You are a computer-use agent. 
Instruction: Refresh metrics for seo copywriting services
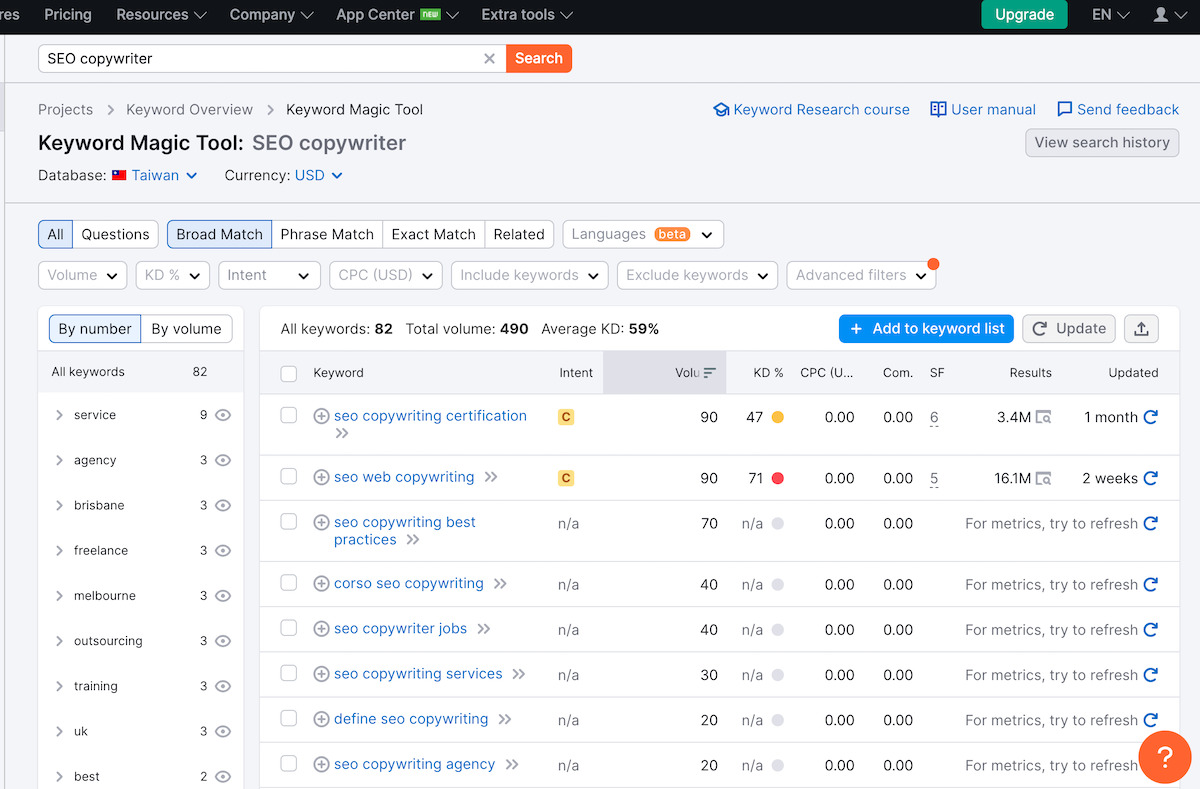tap(1151, 675)
